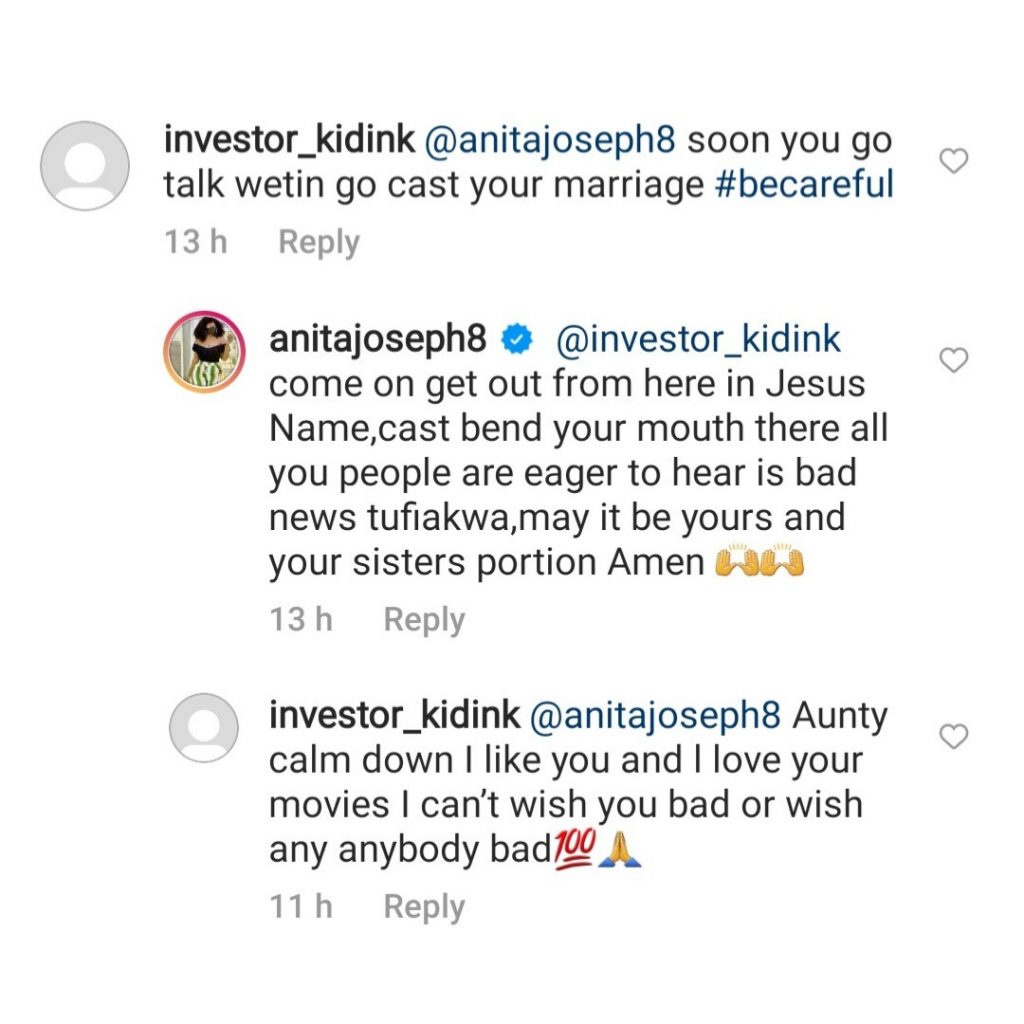Open the @anitajoseph8 mention in the #becareful comment
This screenshot has width=1024, height=1024.
(x=551, y=141)
